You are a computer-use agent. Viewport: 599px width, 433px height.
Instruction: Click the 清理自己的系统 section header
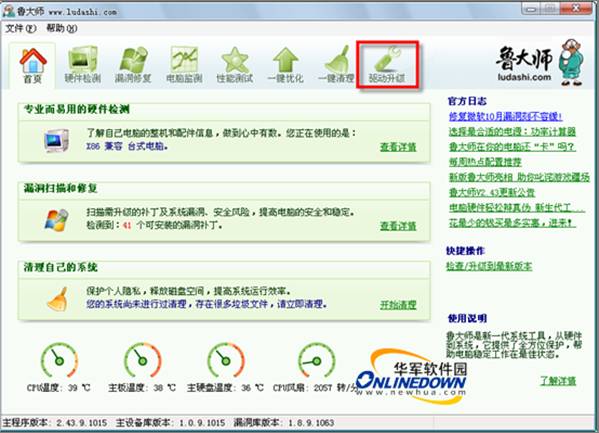pyautogui.click(x=60, y=267)
